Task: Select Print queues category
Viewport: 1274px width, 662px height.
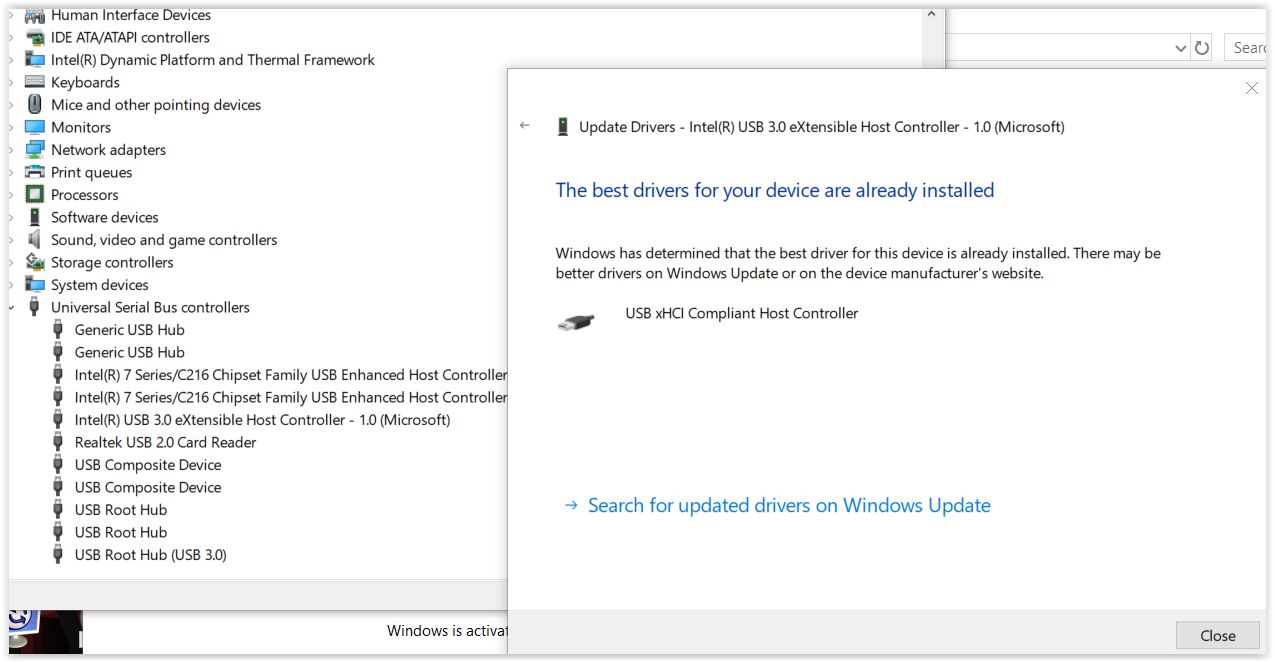Action: click(91, 172)
